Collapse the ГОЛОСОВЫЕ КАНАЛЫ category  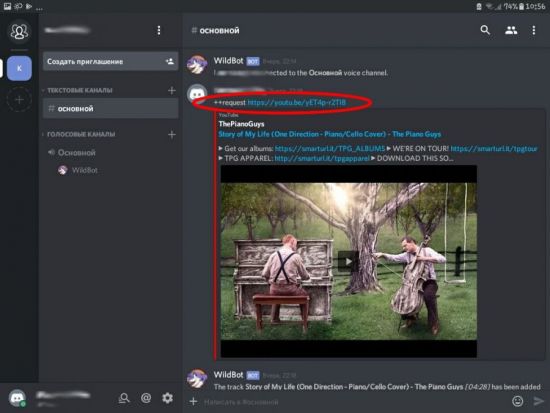81,134
